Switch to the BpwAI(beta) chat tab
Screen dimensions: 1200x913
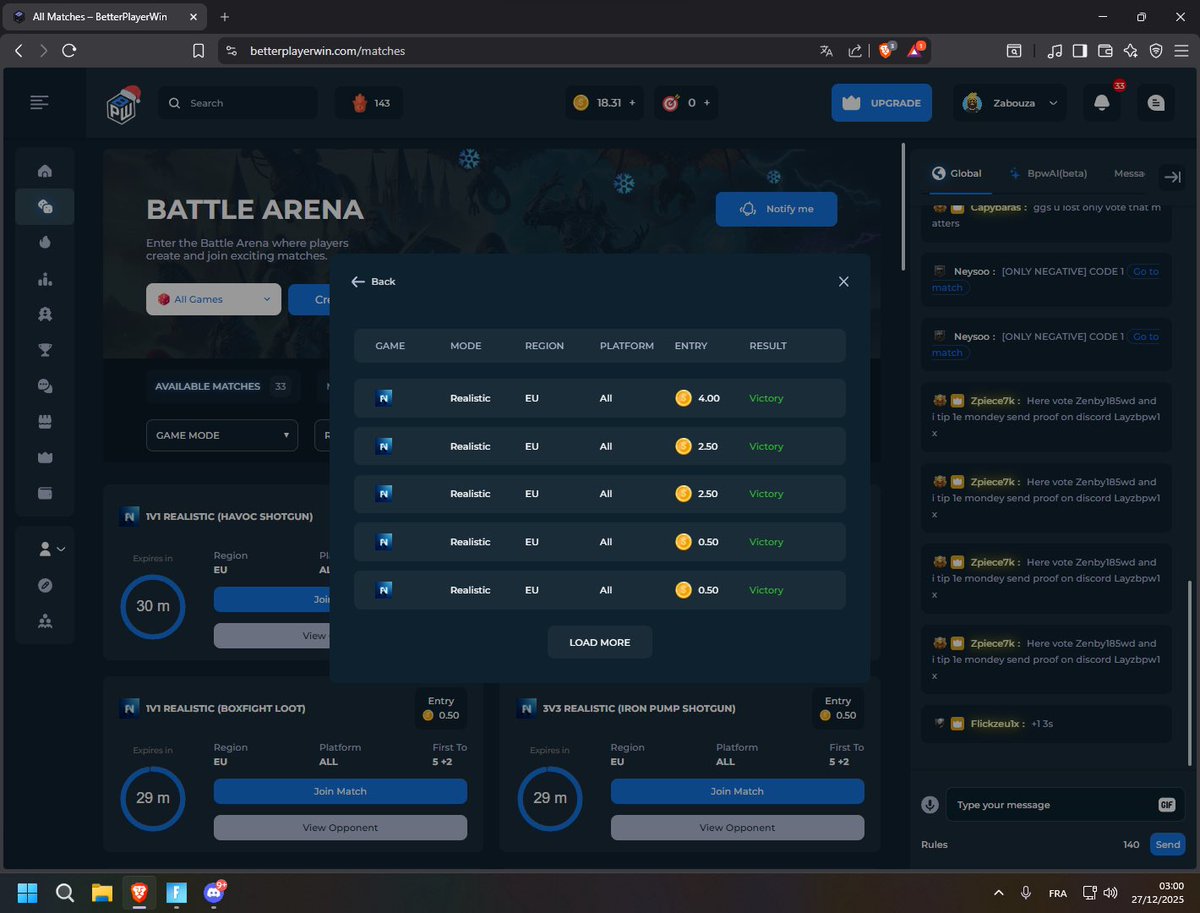pos(1047,172)
